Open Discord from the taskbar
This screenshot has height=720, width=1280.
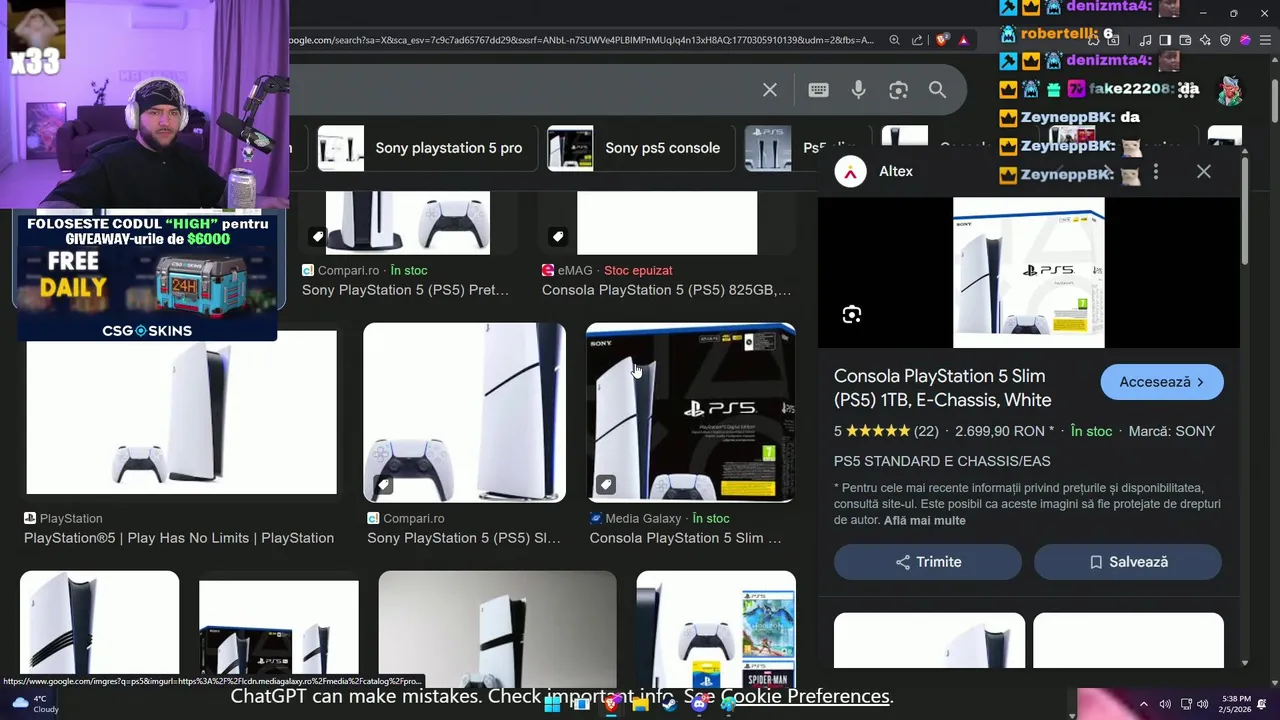tap(699, 704)
